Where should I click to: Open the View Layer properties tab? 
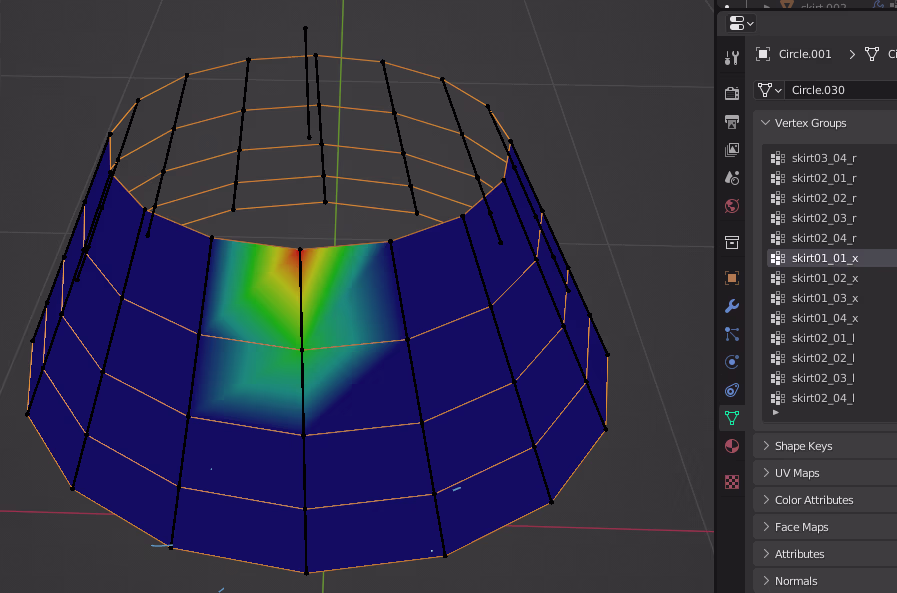(x=732, y=150)
